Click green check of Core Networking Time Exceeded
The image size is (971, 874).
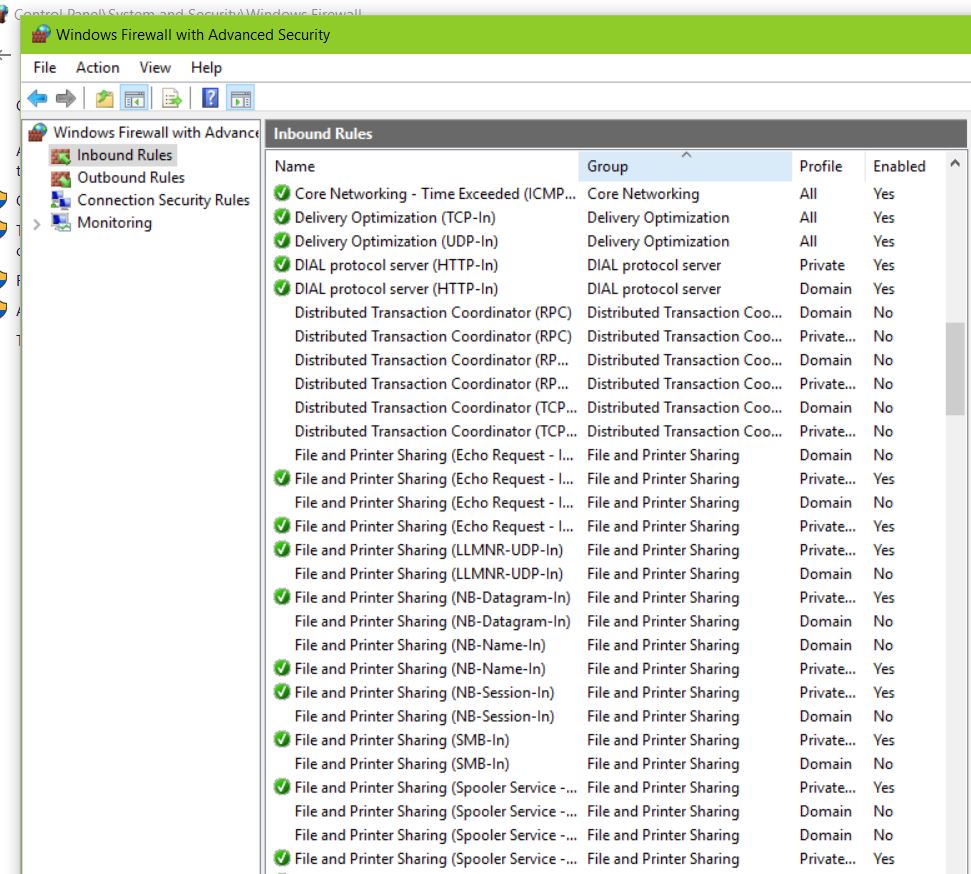coord(282,193)
